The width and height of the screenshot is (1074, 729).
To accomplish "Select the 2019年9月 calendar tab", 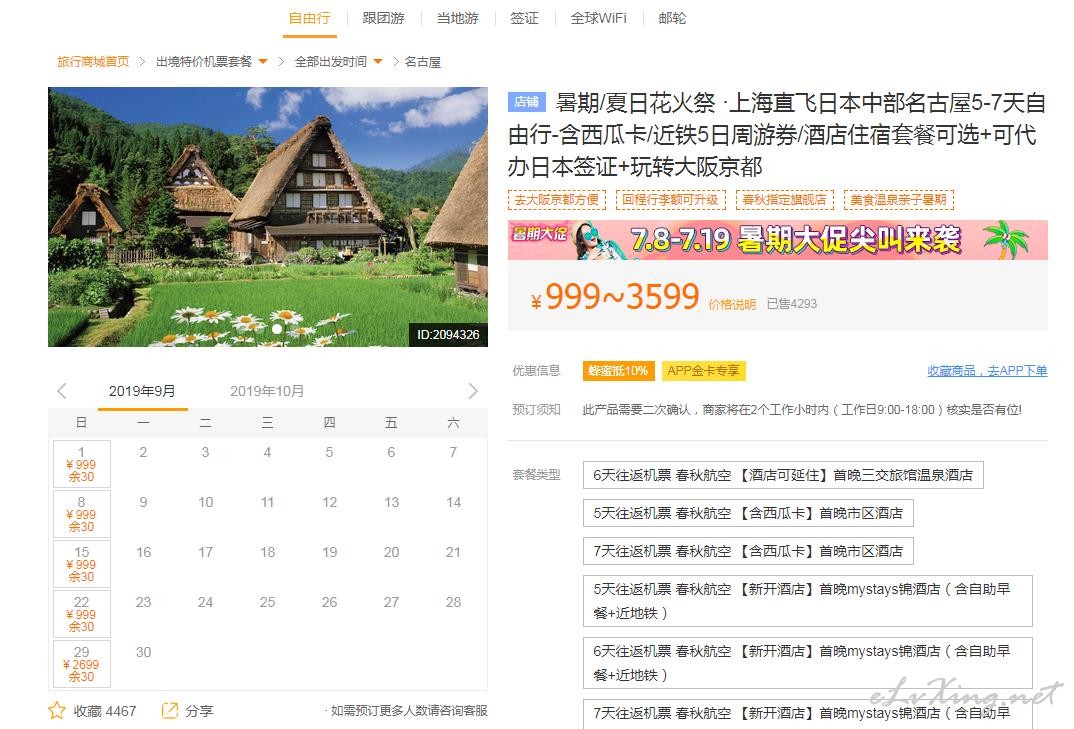I will point(142,391).
